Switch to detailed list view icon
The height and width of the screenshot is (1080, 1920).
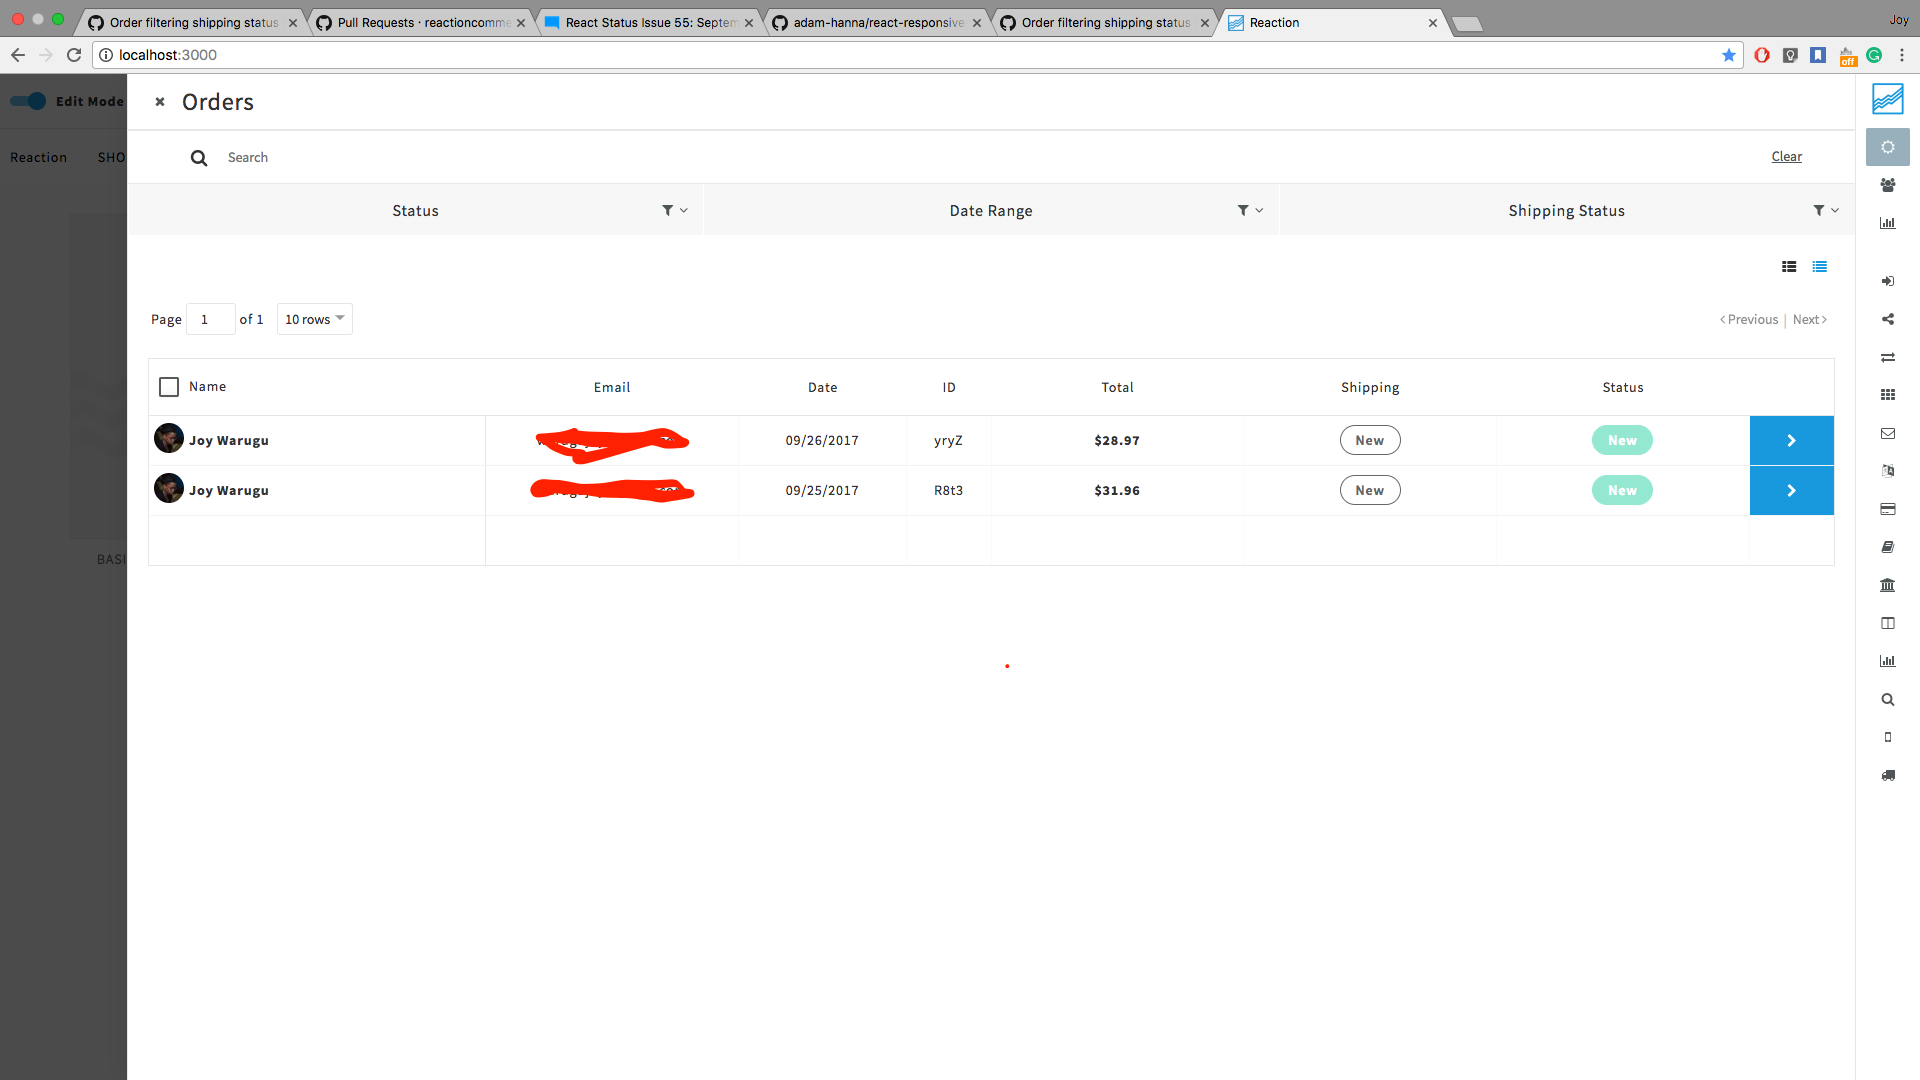point(1789,266)
